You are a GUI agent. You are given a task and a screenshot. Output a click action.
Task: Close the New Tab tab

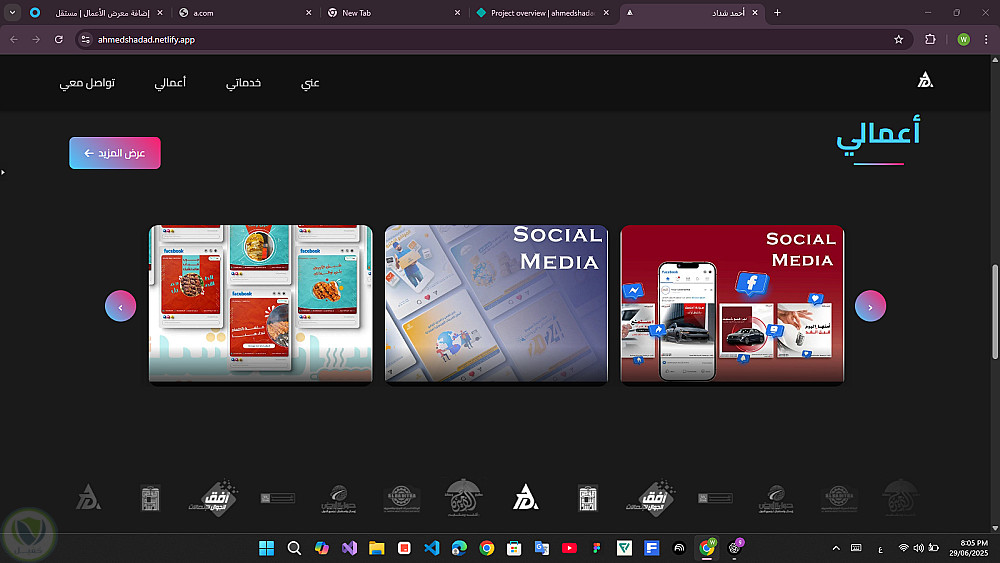pos(457,13)
